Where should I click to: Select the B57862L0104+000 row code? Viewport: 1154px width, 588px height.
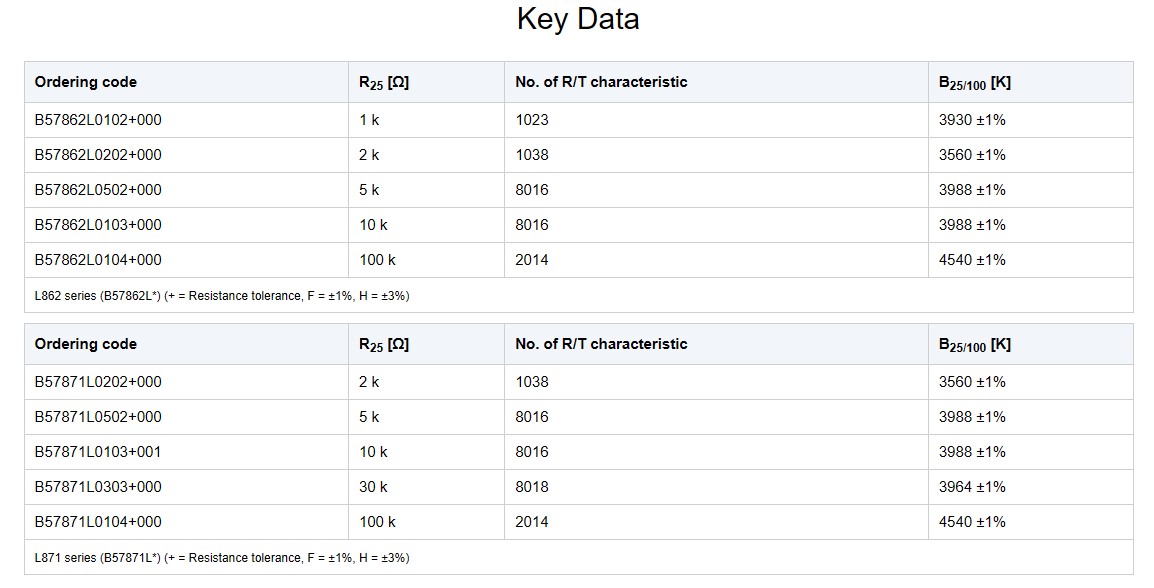coord(98,260)
